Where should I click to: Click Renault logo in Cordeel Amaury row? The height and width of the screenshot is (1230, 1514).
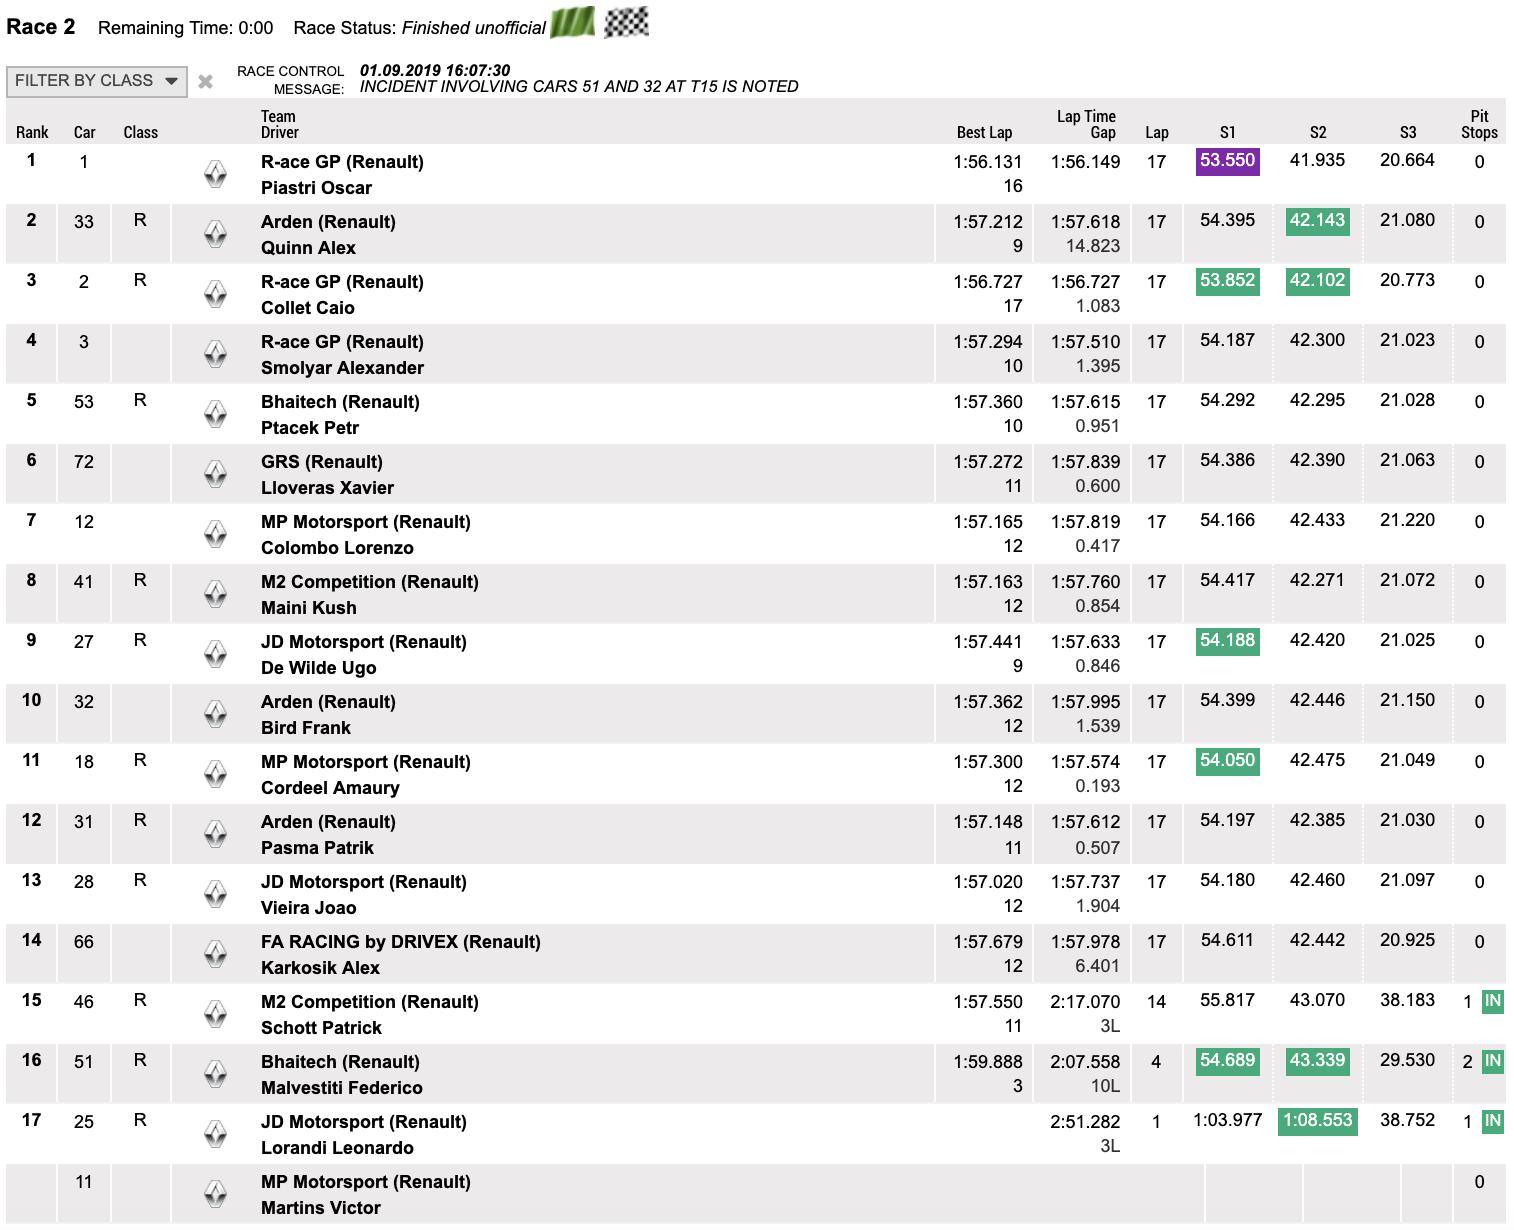pos(215,774)
